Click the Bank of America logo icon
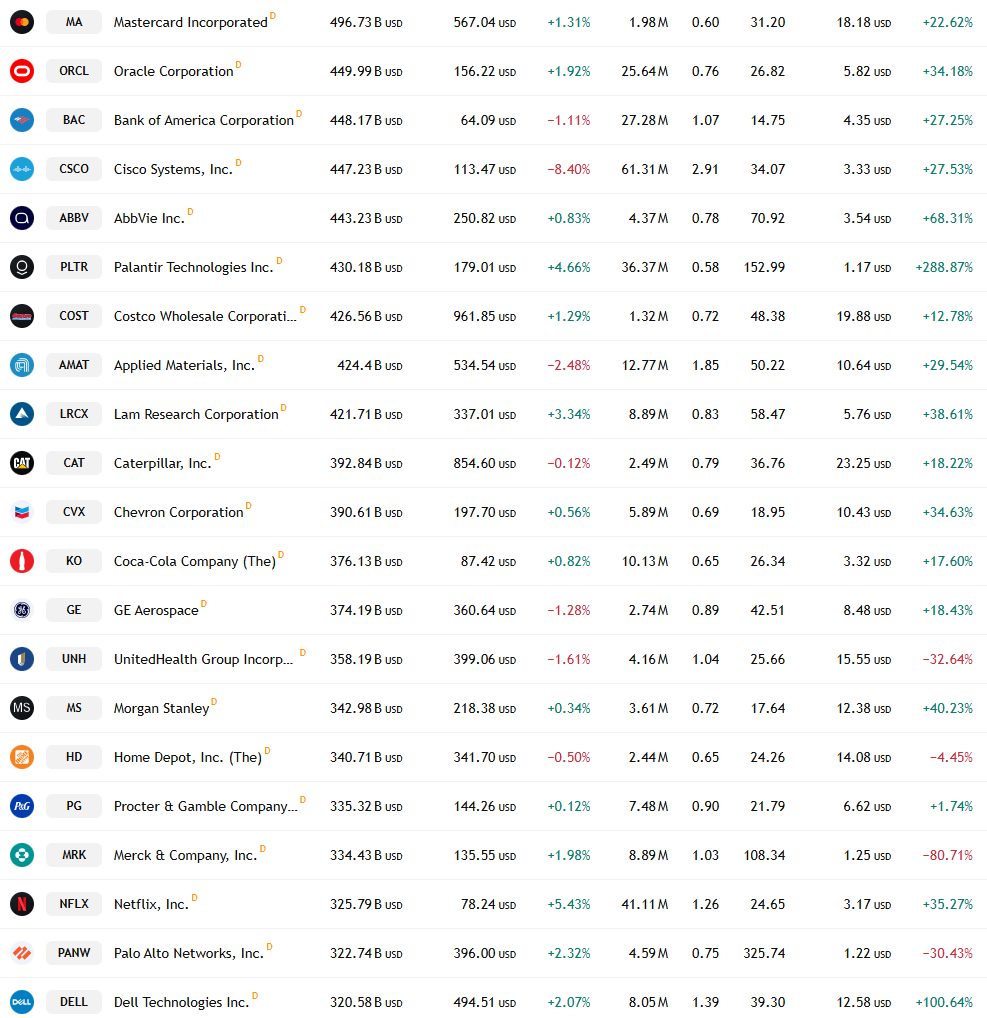The image size is (987, 1018). click(21, 120)
